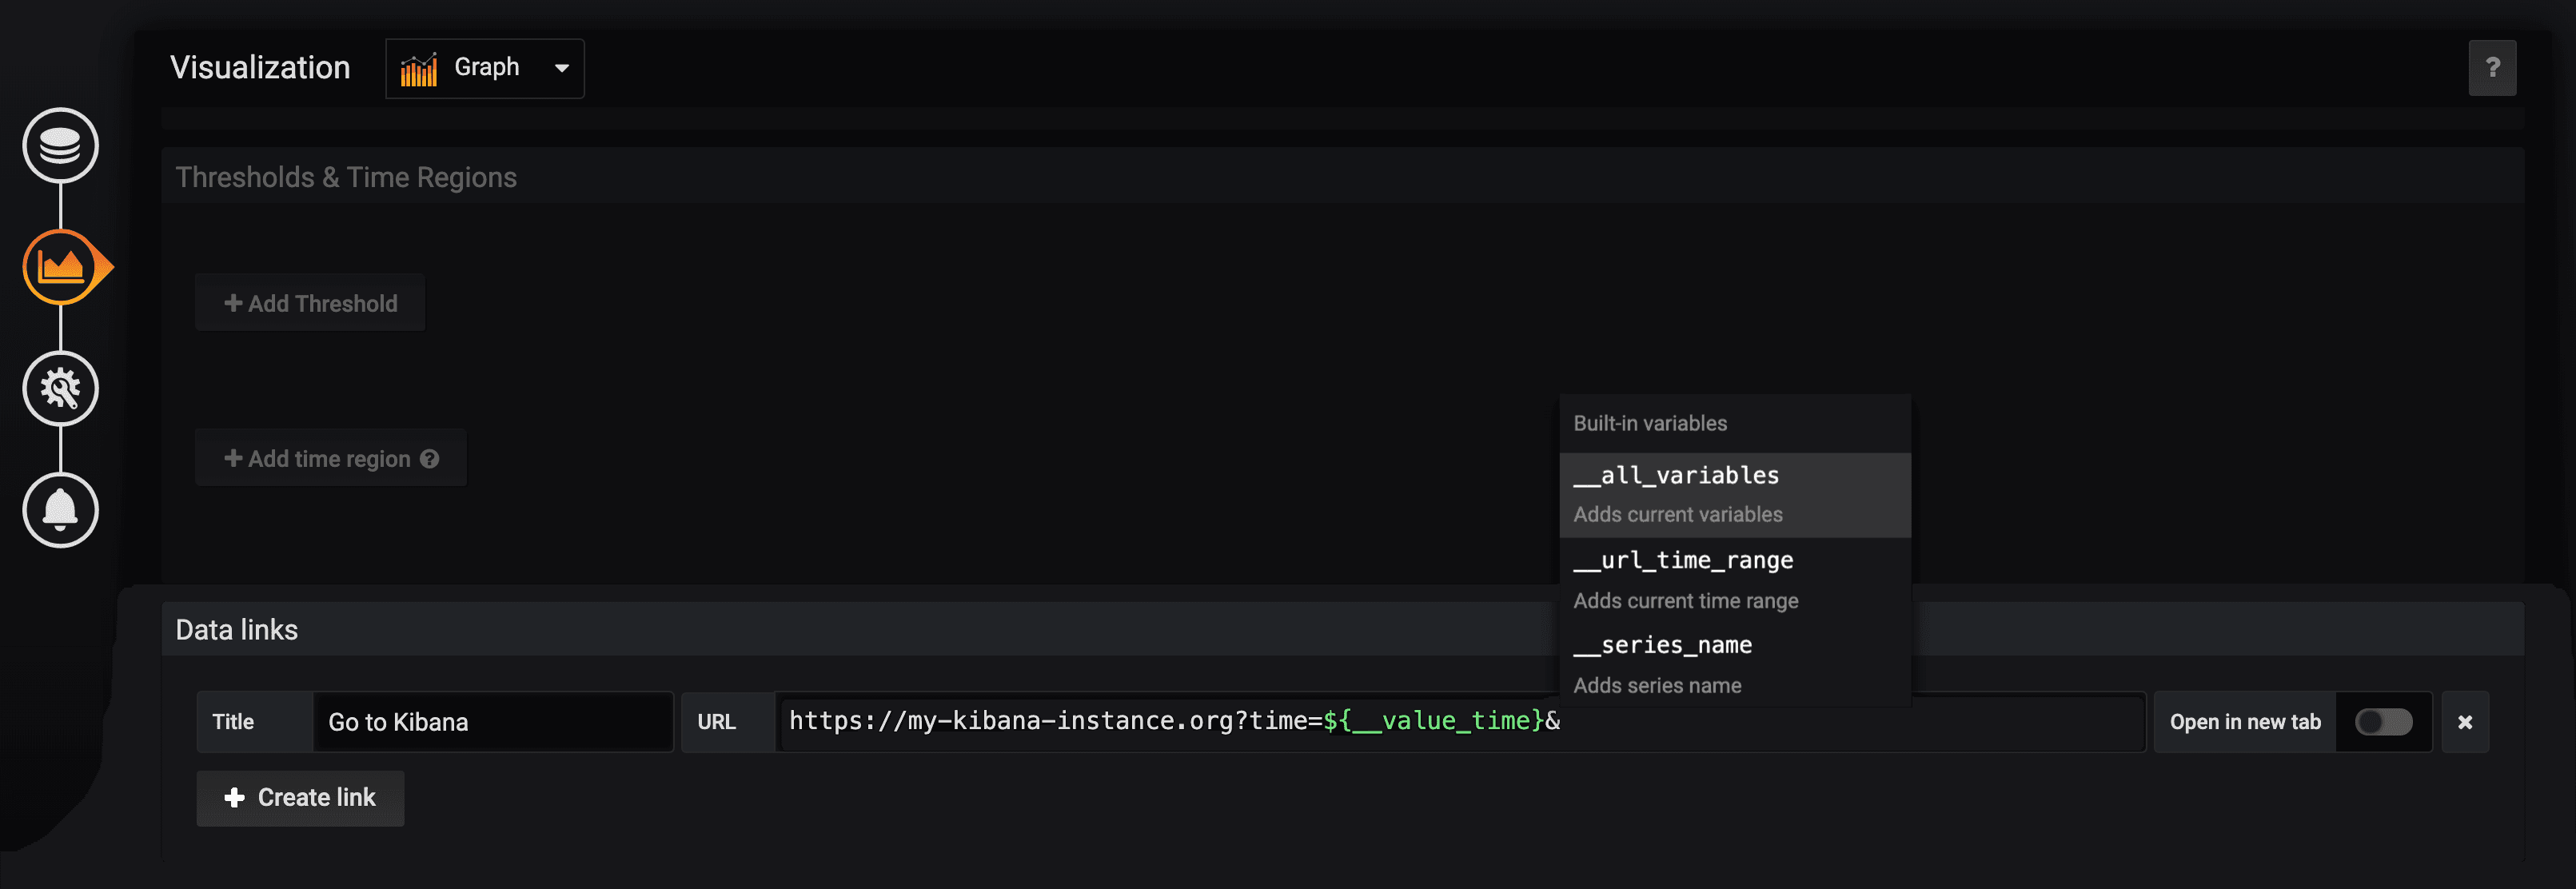Open the Alert bell tab icon
This screenshot has width=2576, height=889.
[60, 510]
